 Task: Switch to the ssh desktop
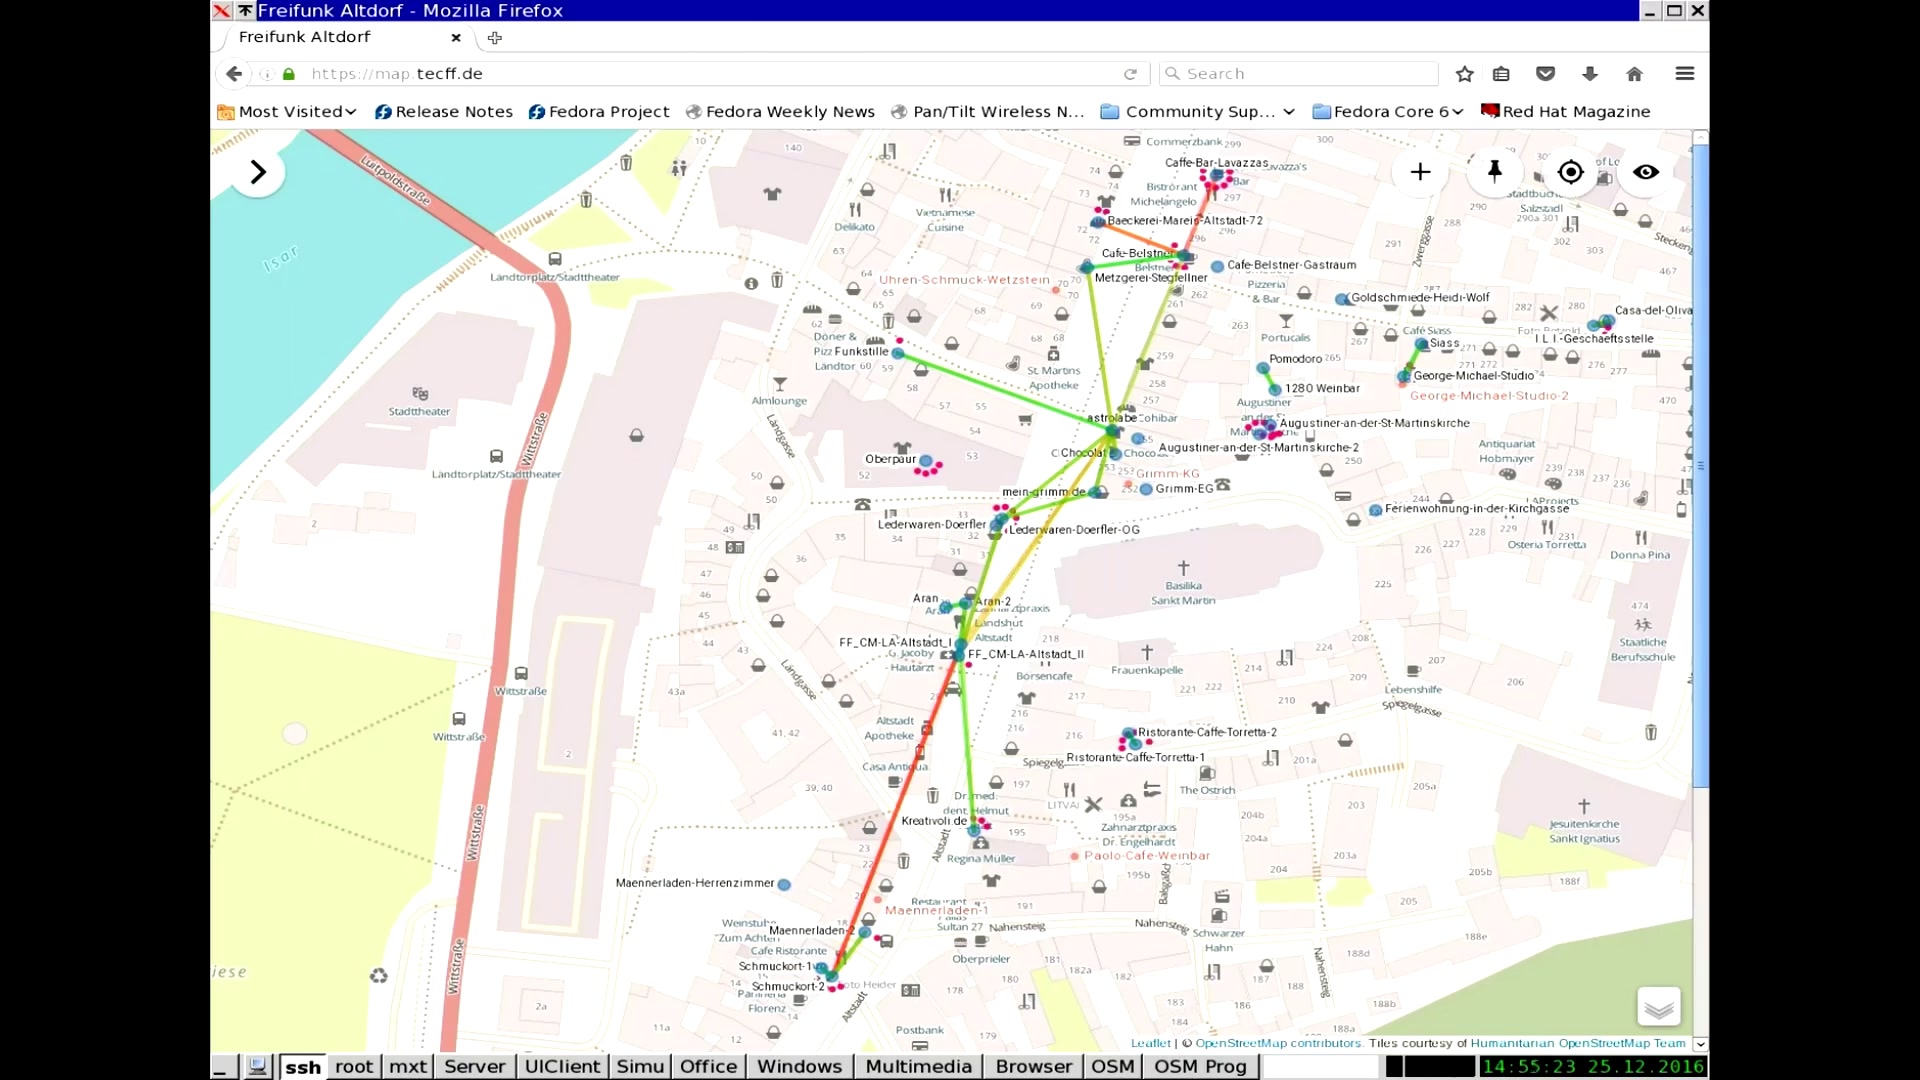[303, 1067]
